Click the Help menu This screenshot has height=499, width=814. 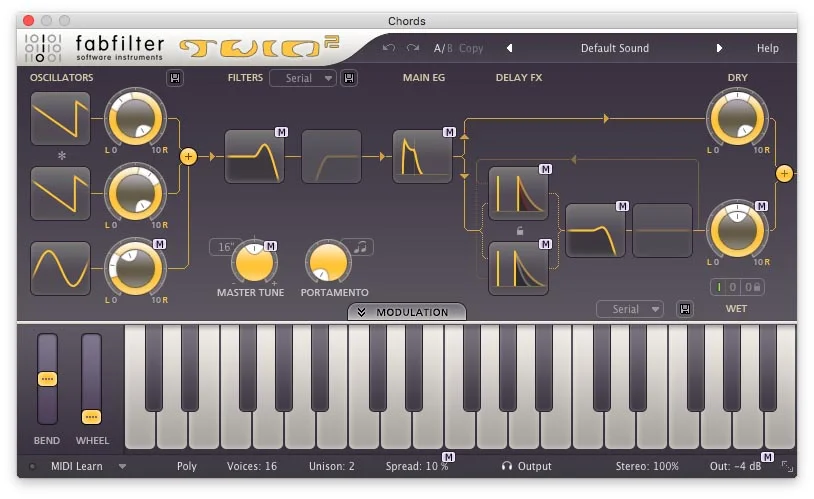tap(767, 48)
